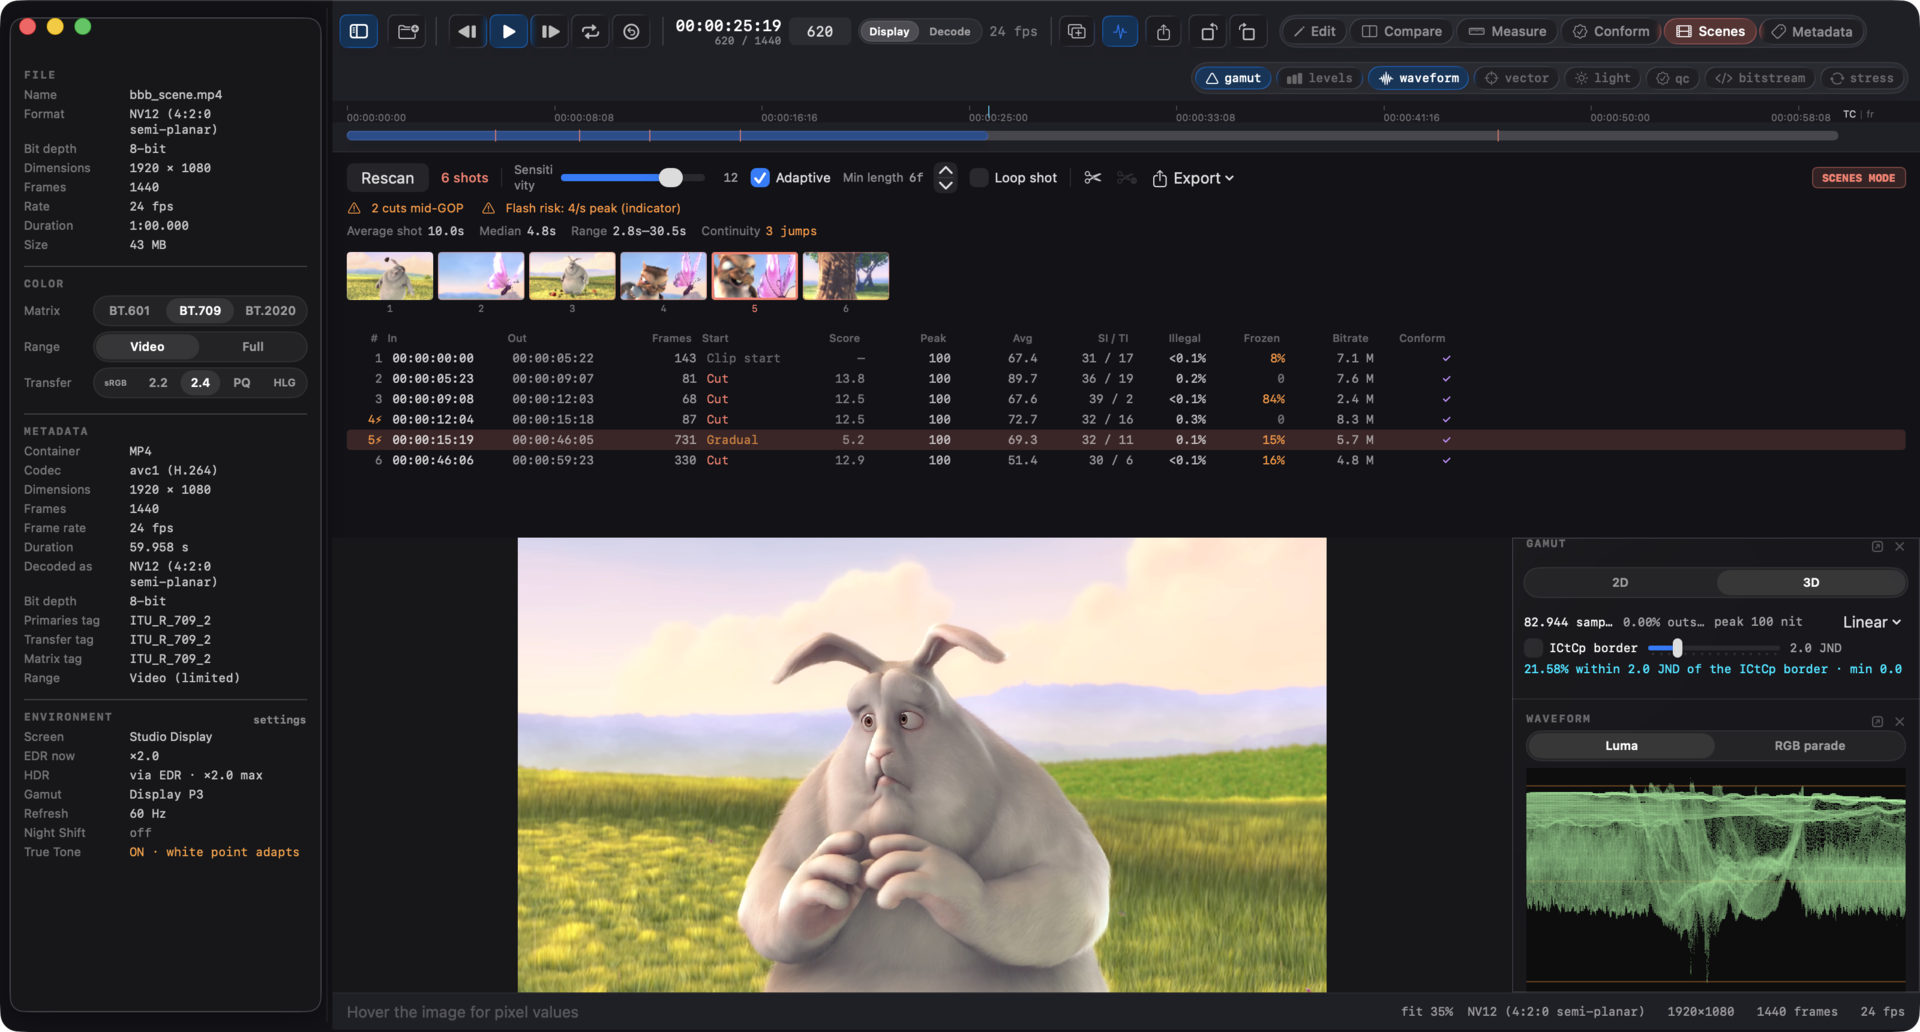Click the share/export icon in top toolbar
Image resolution: width=1920 pixels, height=1032 pixels.
[1163, 31]
